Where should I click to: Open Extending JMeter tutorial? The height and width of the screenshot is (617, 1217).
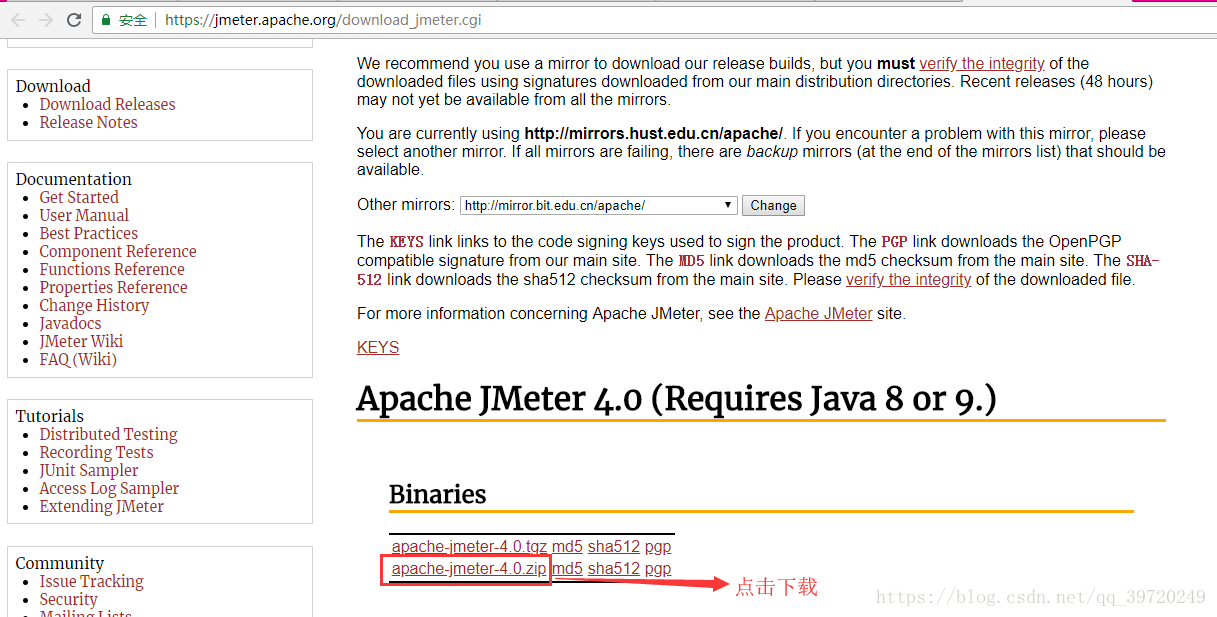(x=101, y=506)
